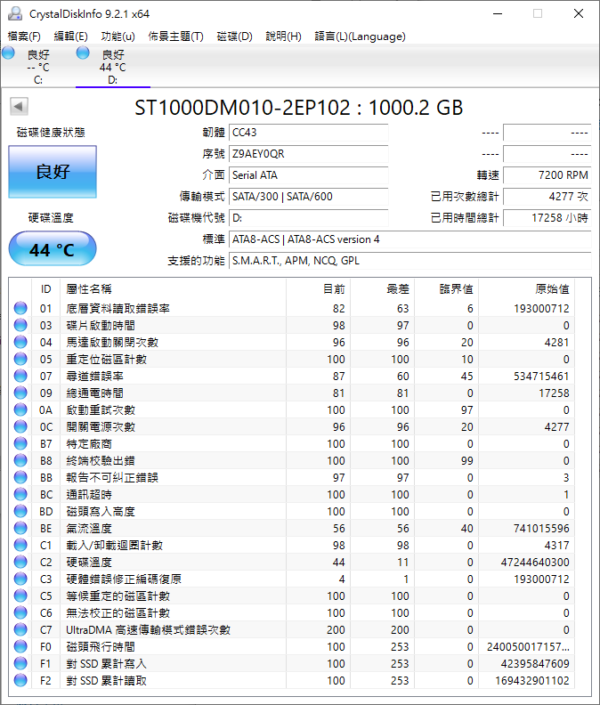The width and height of the screenshot is (600, 705).
Task: Click status orb for attribute B7 row
Action: click(20, 443)
